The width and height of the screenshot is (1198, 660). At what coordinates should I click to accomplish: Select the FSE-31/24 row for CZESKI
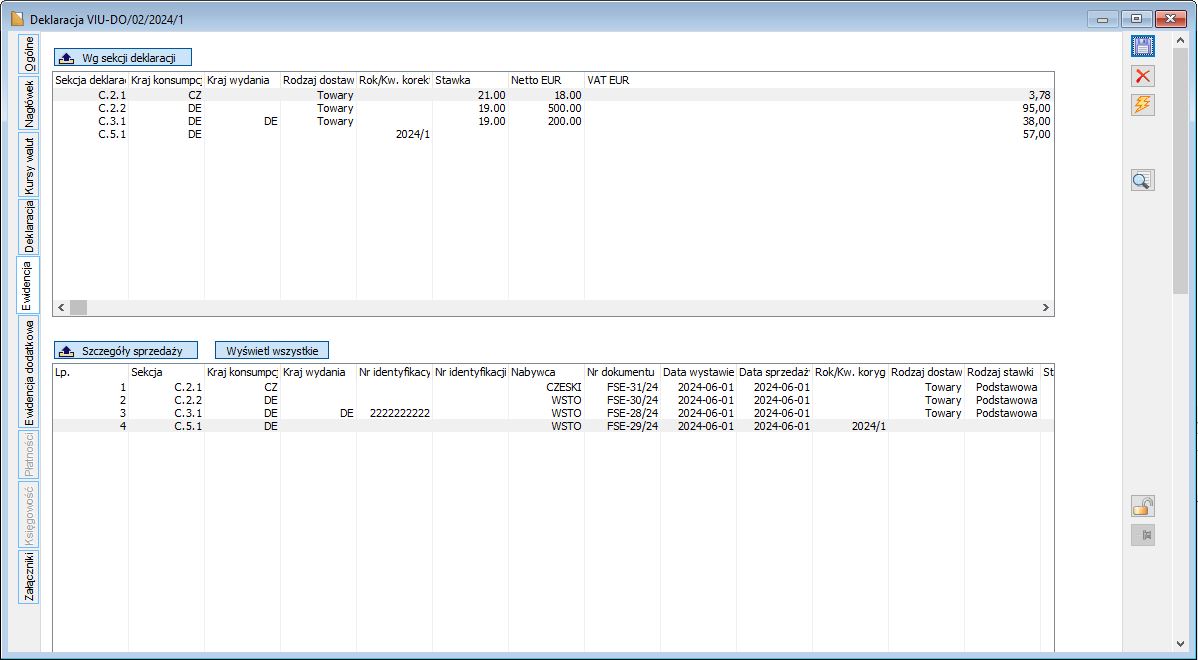620,387
